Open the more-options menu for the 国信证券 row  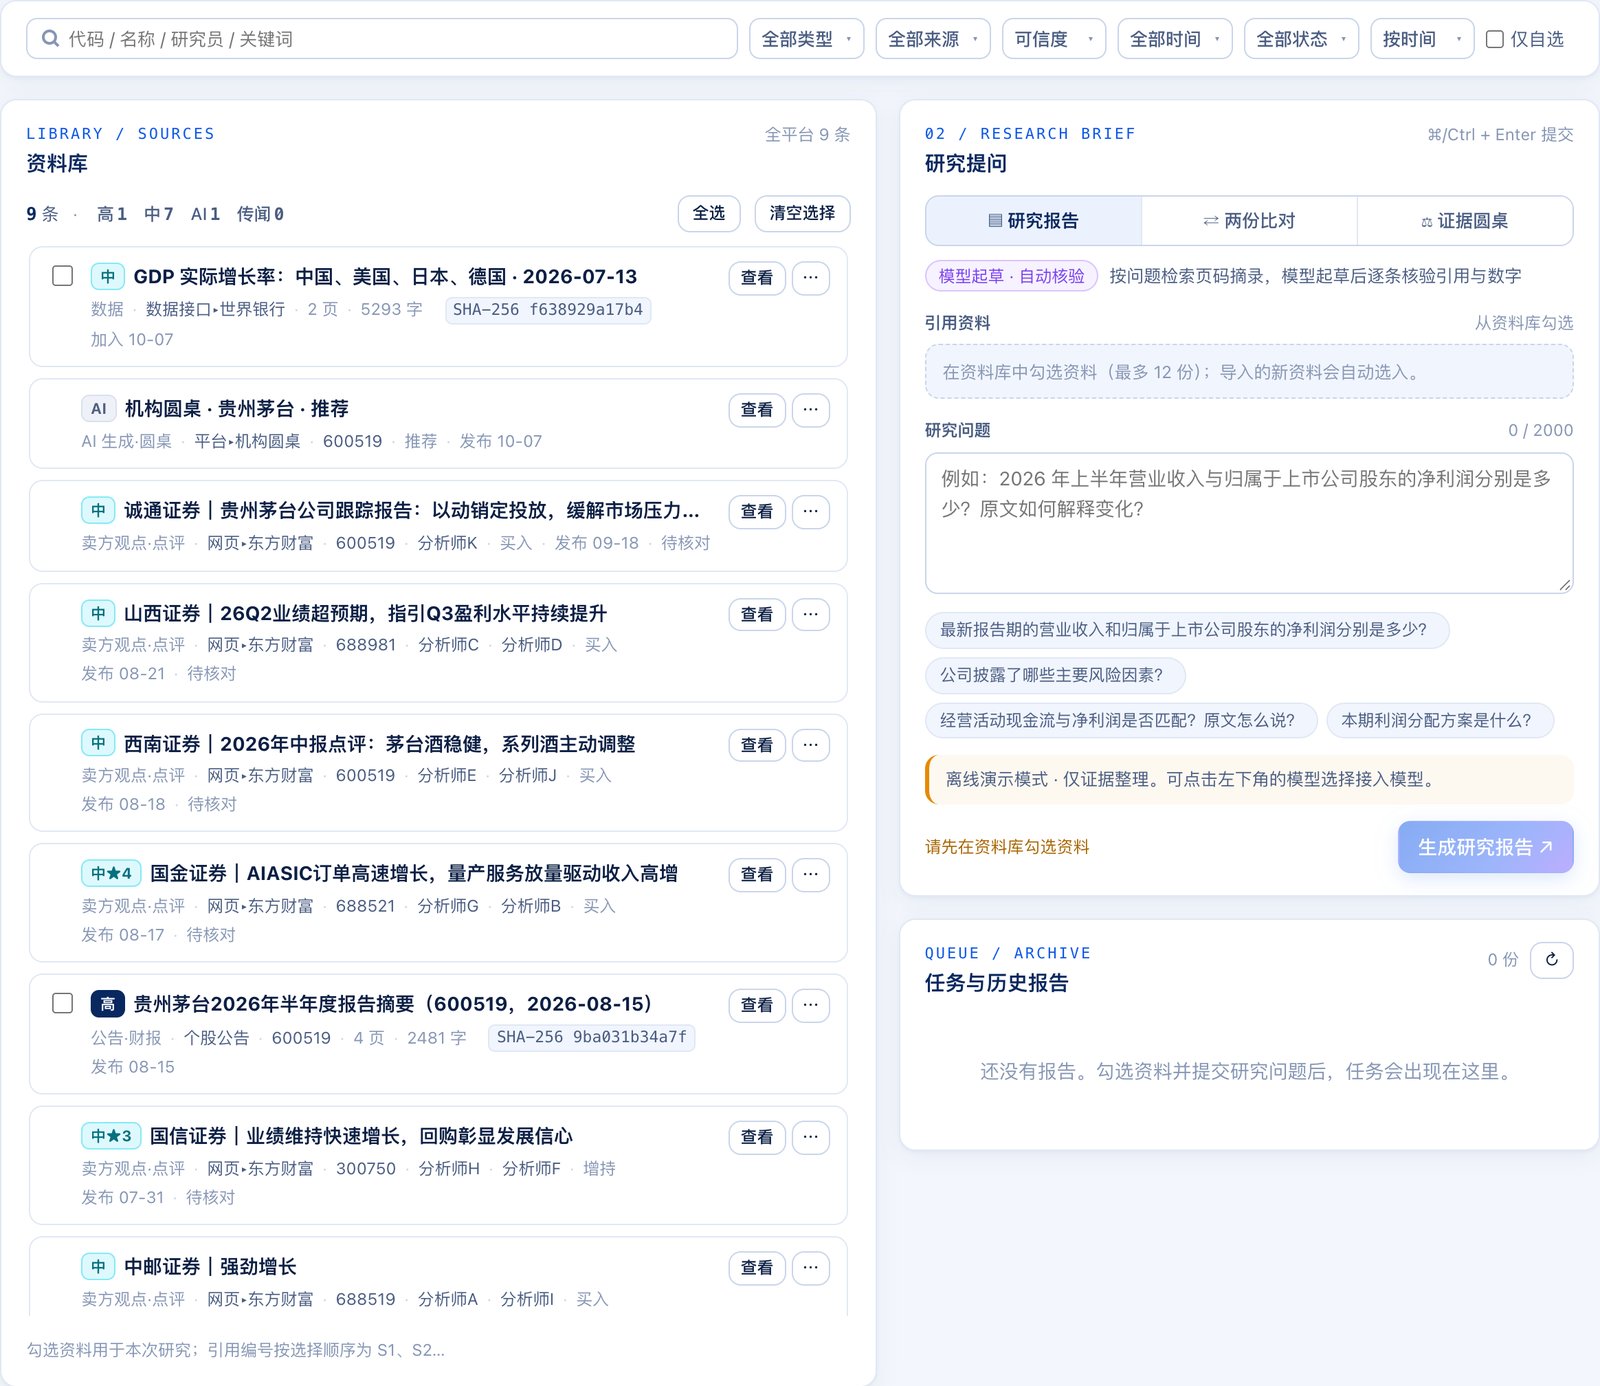point(810,1137)
